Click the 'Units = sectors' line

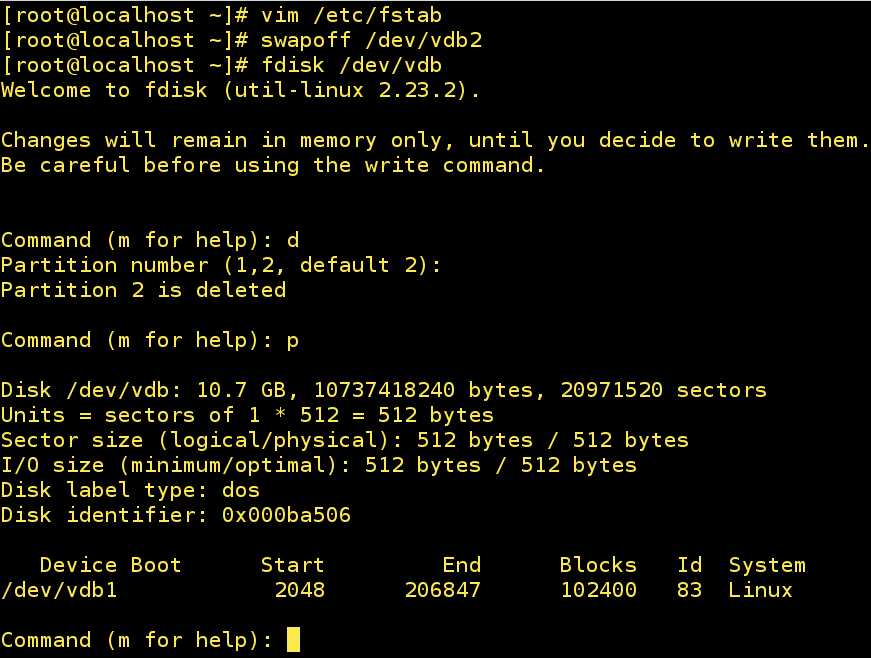point(247,415)
